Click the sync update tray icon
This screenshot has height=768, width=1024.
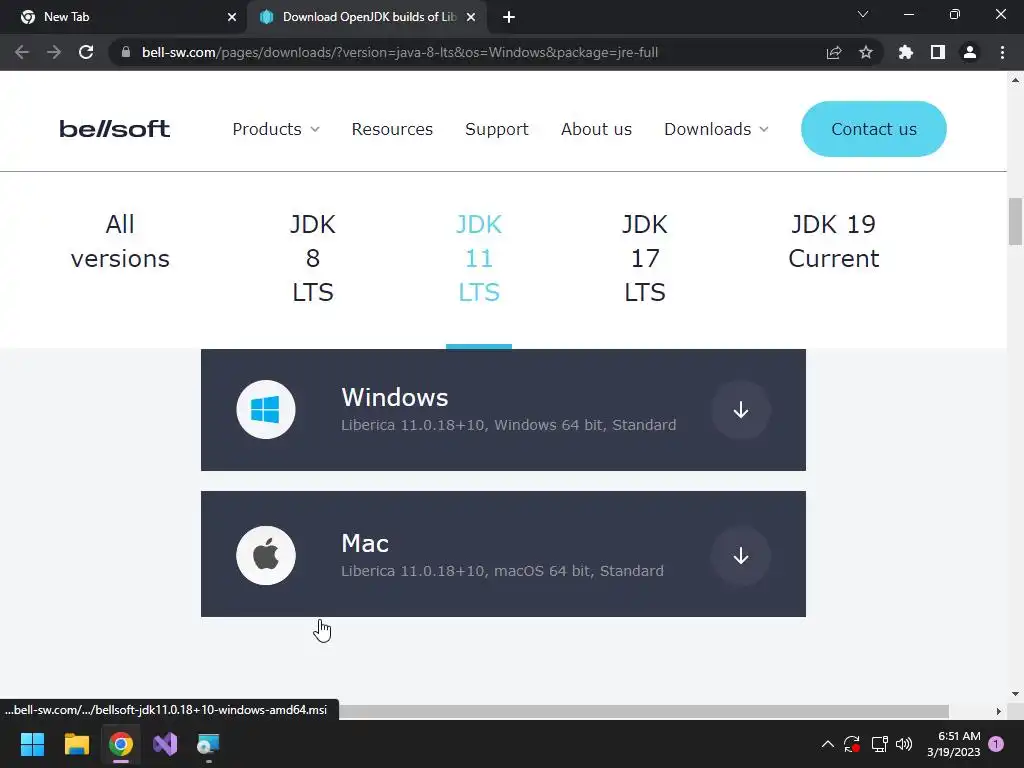pos(852,744)
